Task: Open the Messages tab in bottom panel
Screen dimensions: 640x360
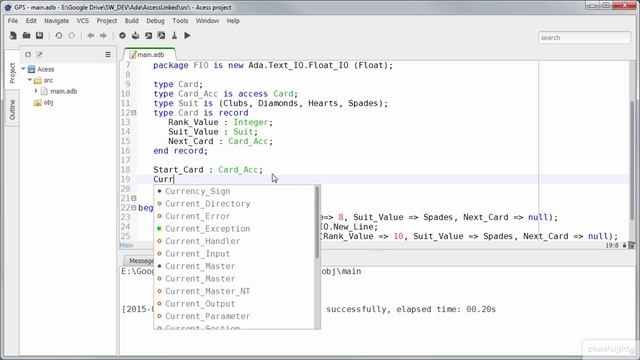Action: click(140, 260)
